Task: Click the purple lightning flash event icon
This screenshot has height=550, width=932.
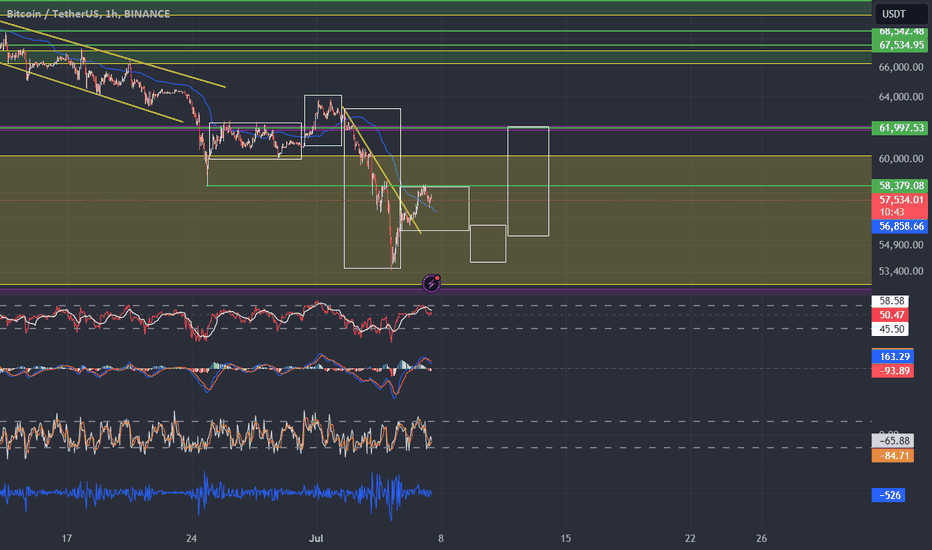Action: [x=432, y=284]
